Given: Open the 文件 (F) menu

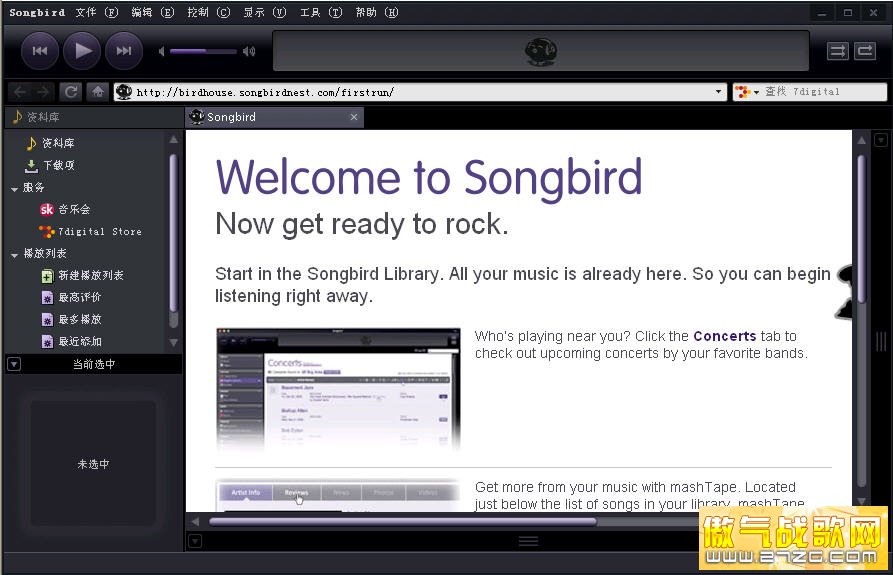Looking at the screenshot, I should coord(97,13).
